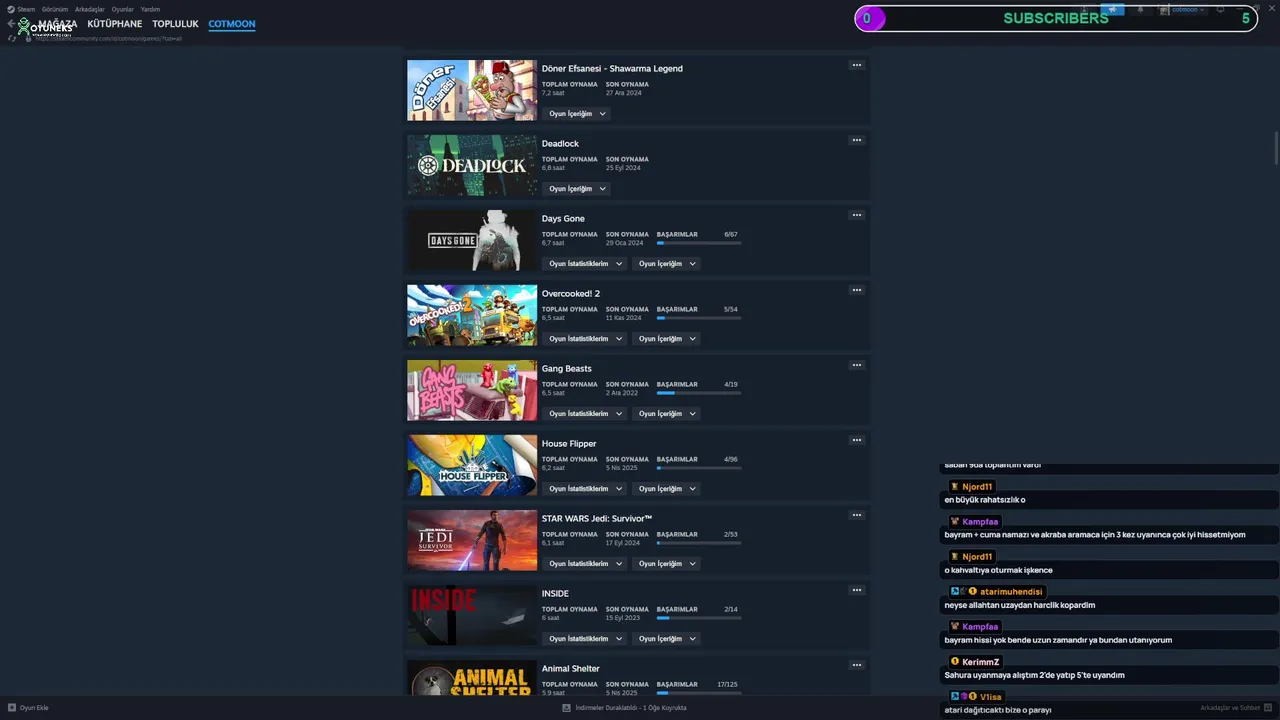
Task: Click the downloads icon in the bottom bar
Action: click(x=566, y=708)
